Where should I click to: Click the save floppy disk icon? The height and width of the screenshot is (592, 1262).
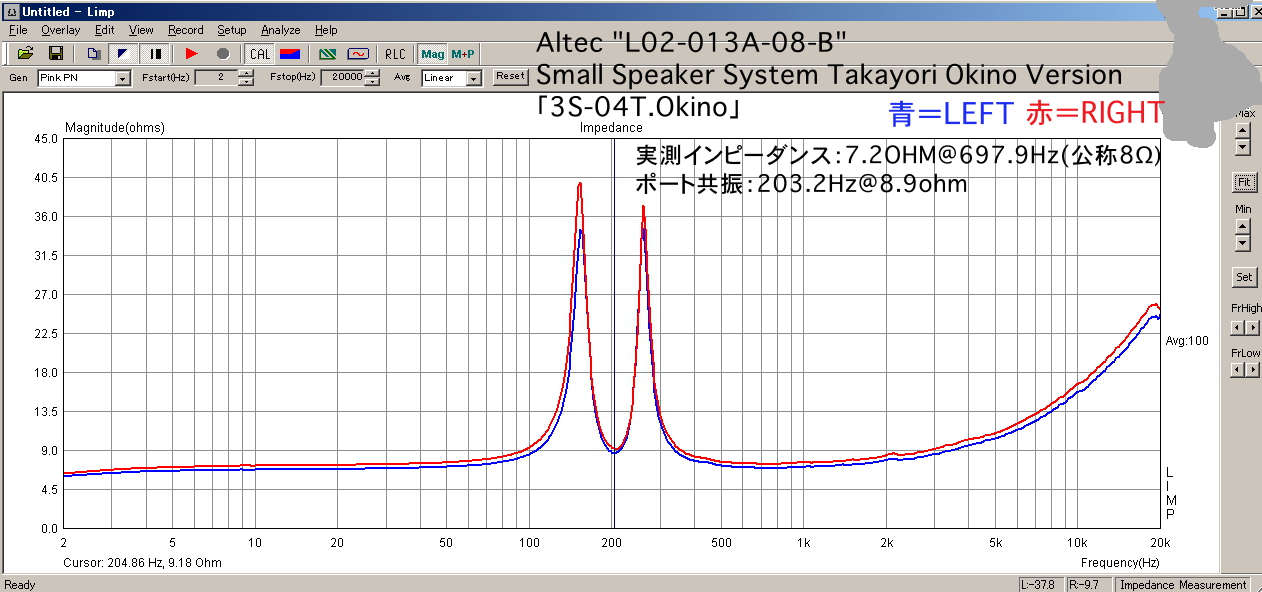coord(56,53)
